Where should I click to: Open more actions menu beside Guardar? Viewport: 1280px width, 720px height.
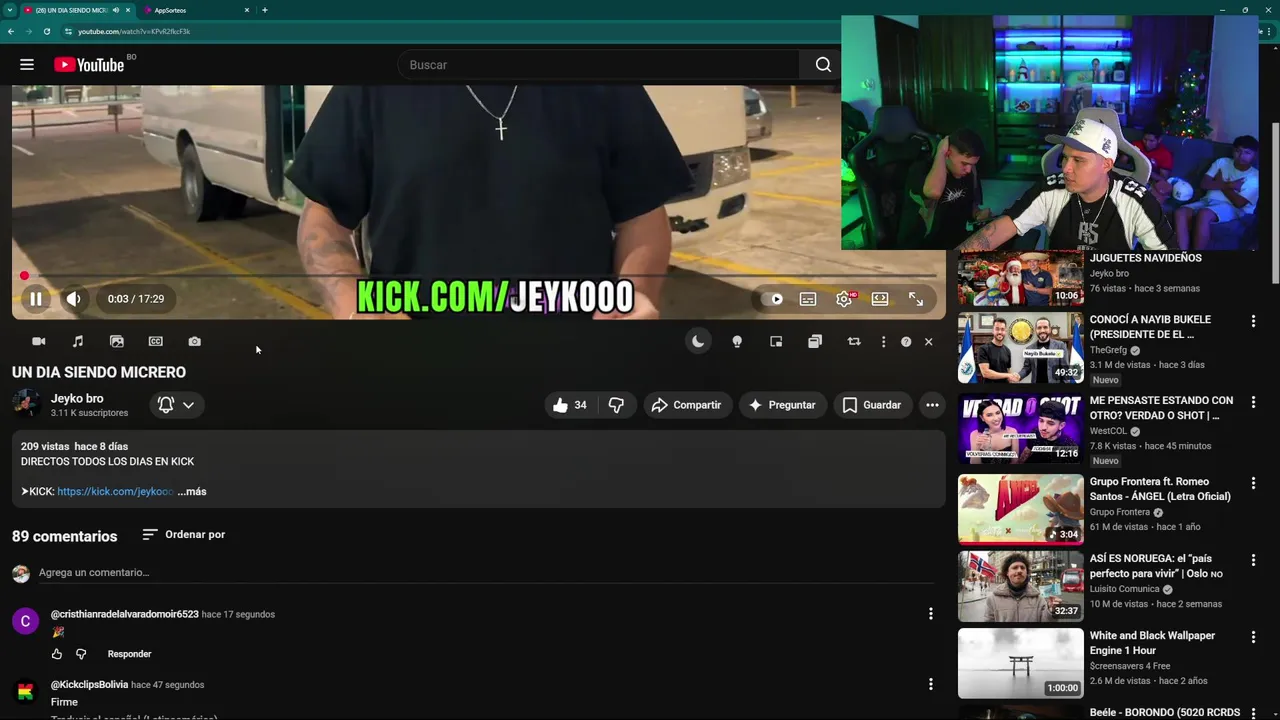[x=932, y=405]
